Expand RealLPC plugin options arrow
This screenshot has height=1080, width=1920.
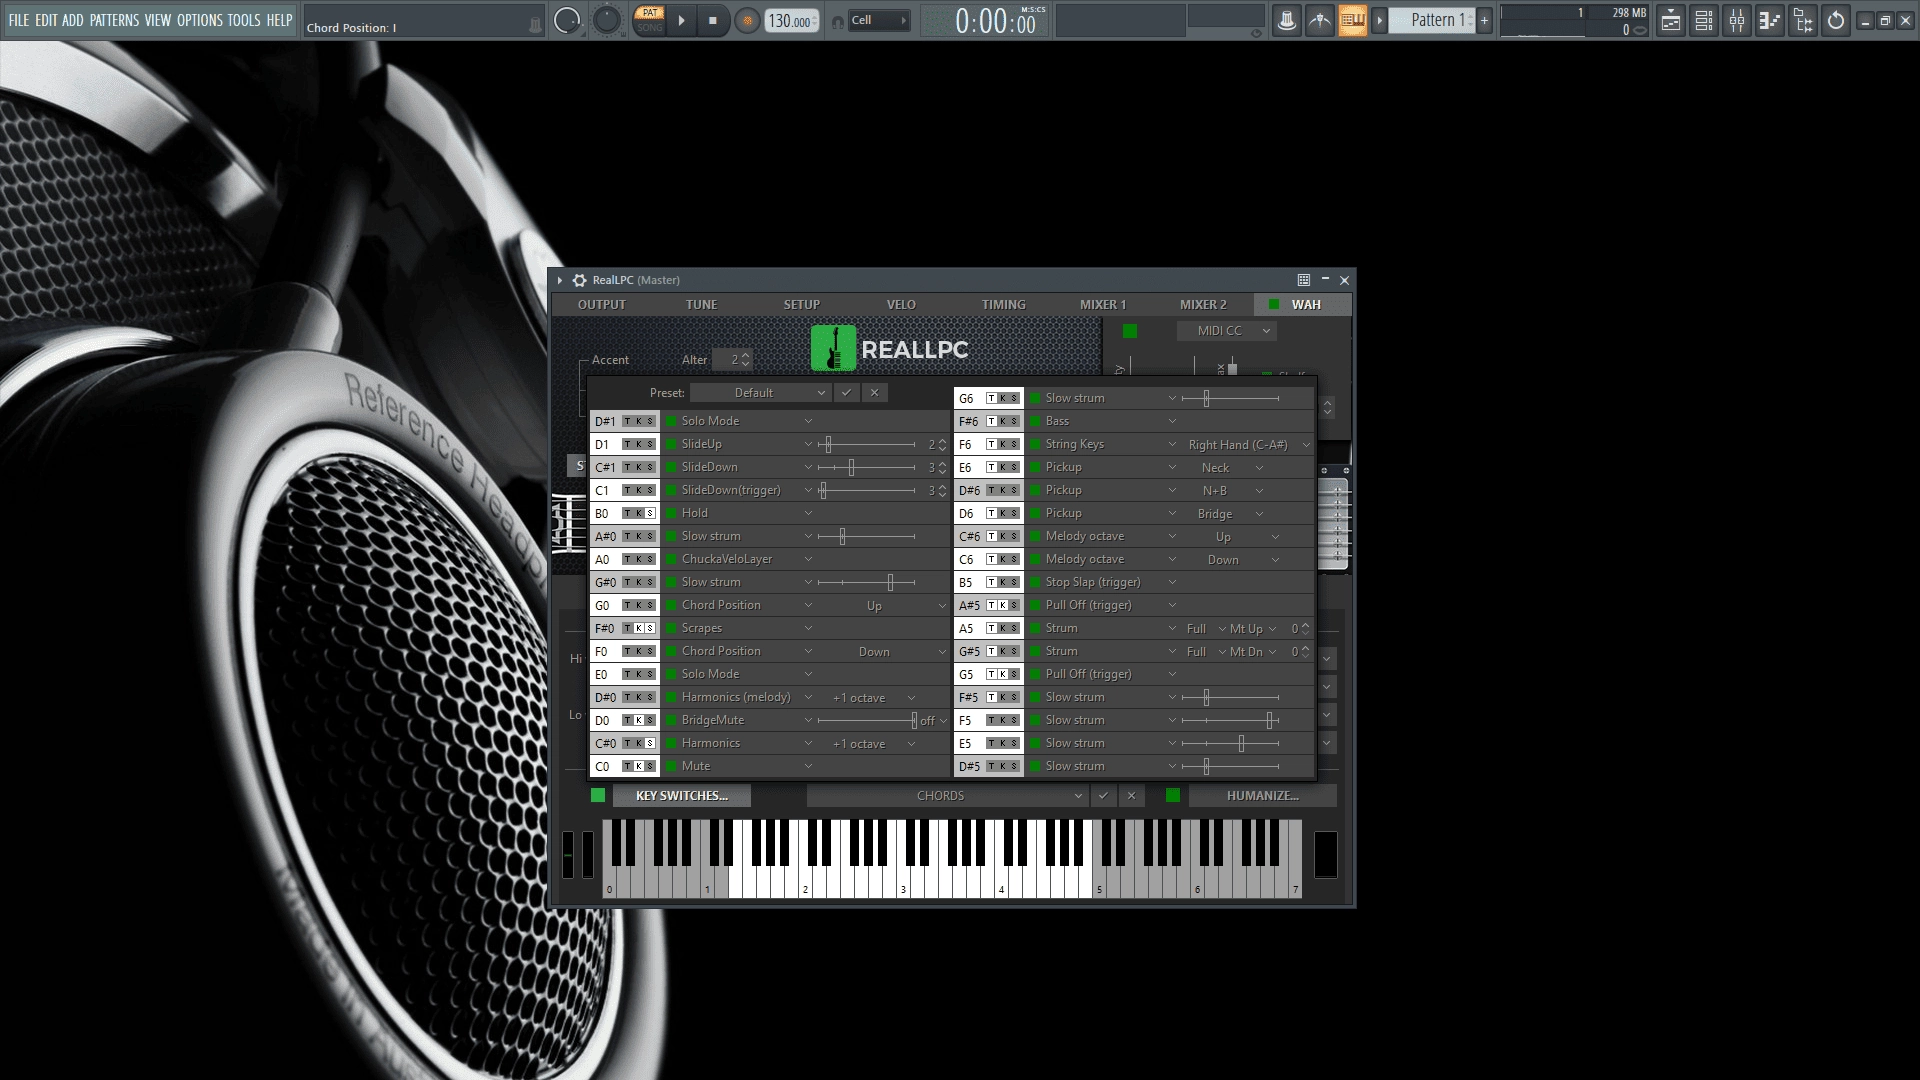(x=560, y=280)
